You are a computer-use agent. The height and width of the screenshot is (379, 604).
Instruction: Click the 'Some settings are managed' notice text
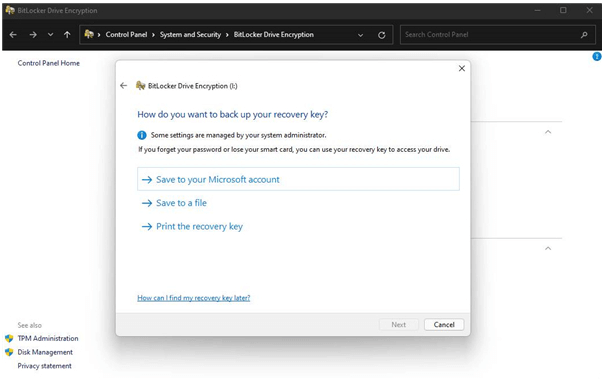[x=238, y=135]
